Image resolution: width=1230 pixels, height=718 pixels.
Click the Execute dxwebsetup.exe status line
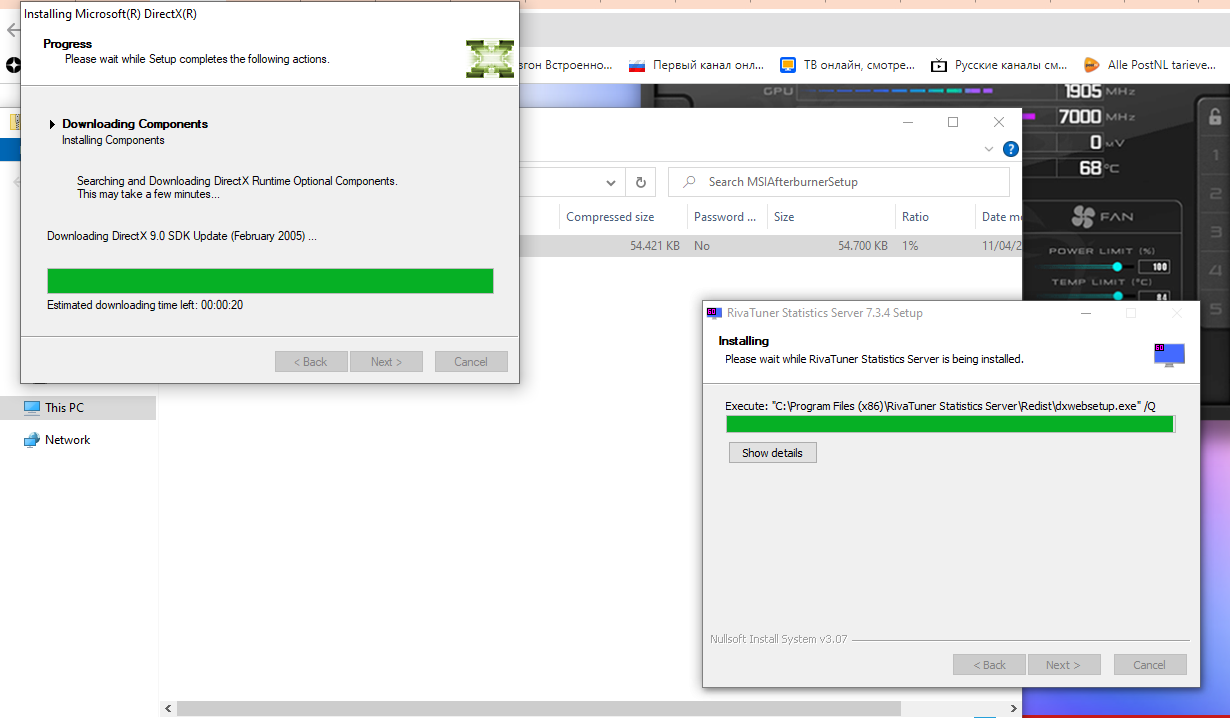click(940, 406)
